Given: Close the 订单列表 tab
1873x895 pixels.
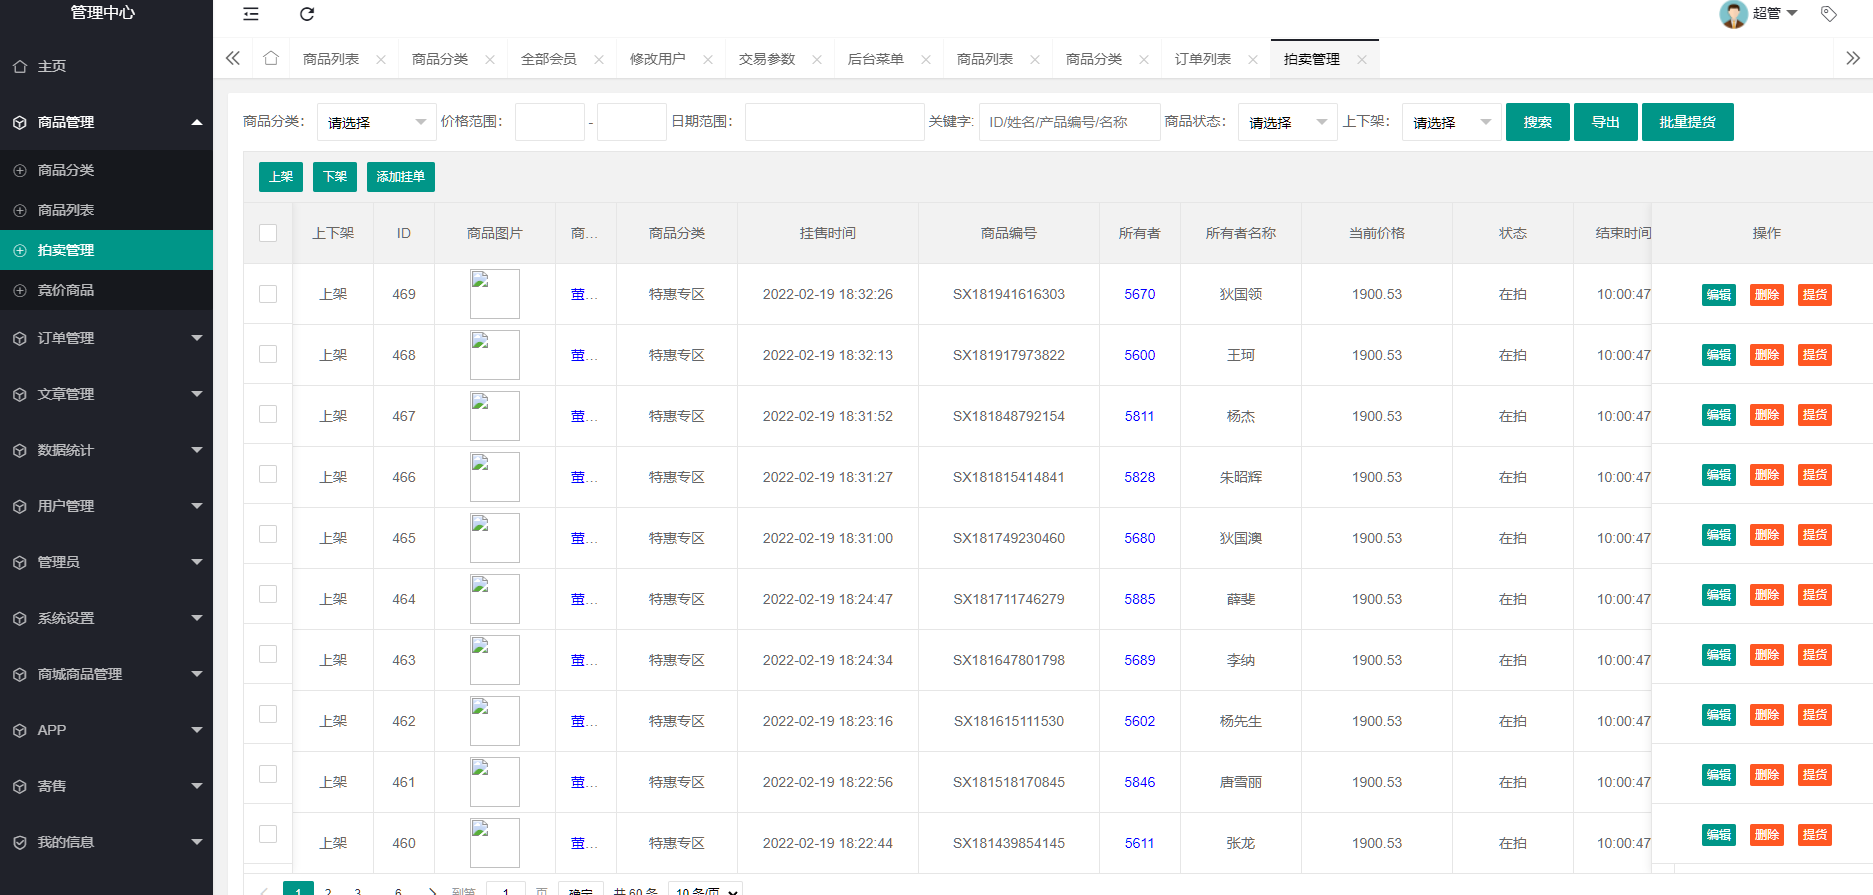Looking at the screenshot, I should click(x=1253, y=60).
